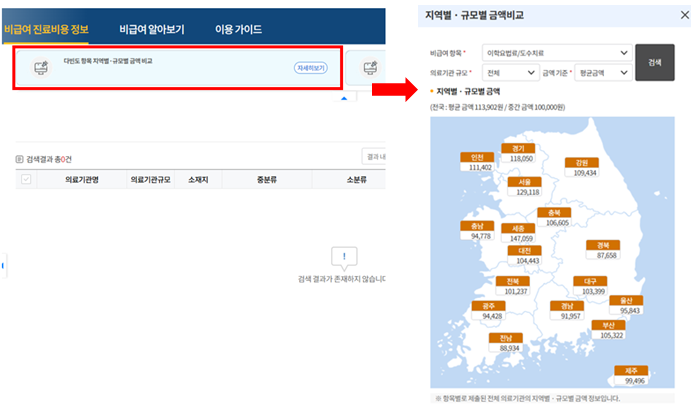Viewport: 691px width, 407px height.
Task: Toggle the select-all checkbox in table header
Action: [26, 179]
